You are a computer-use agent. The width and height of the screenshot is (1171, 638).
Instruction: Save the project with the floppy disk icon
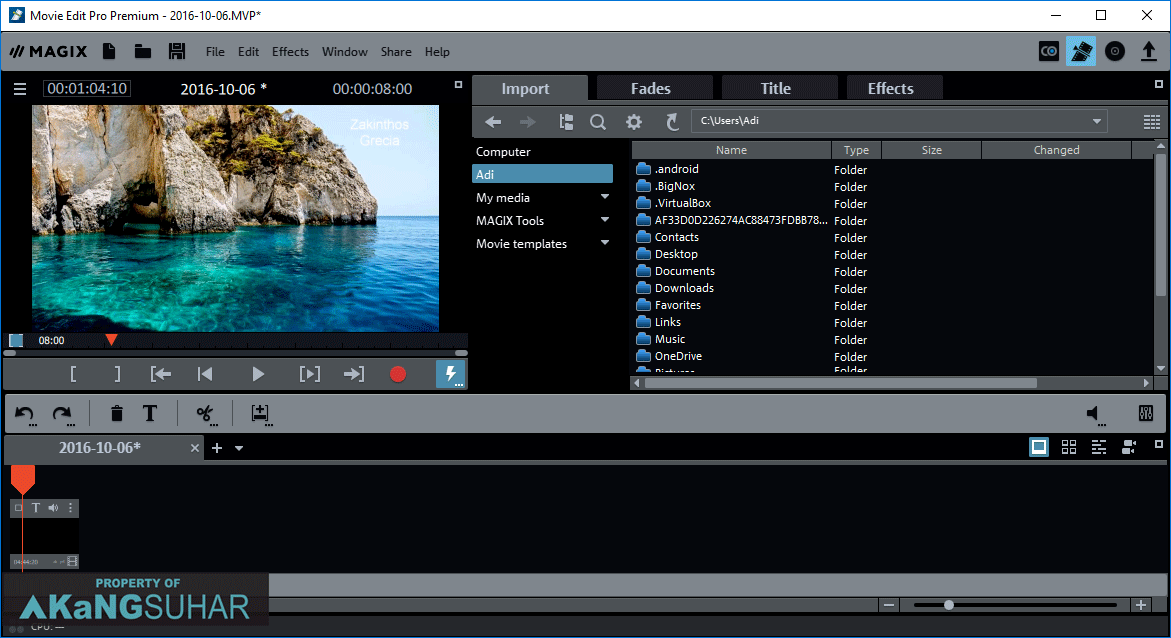click(x=176, y=52)
